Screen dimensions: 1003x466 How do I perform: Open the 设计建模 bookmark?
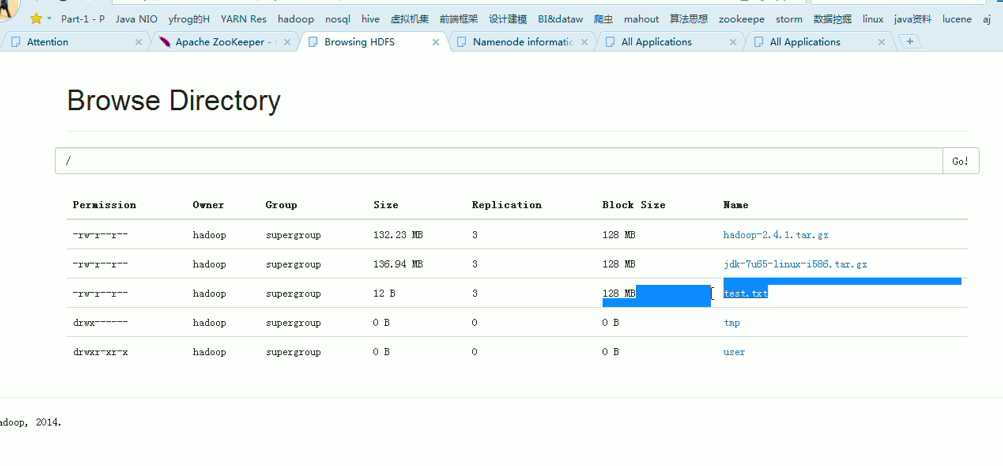click(x=508, y=19)
